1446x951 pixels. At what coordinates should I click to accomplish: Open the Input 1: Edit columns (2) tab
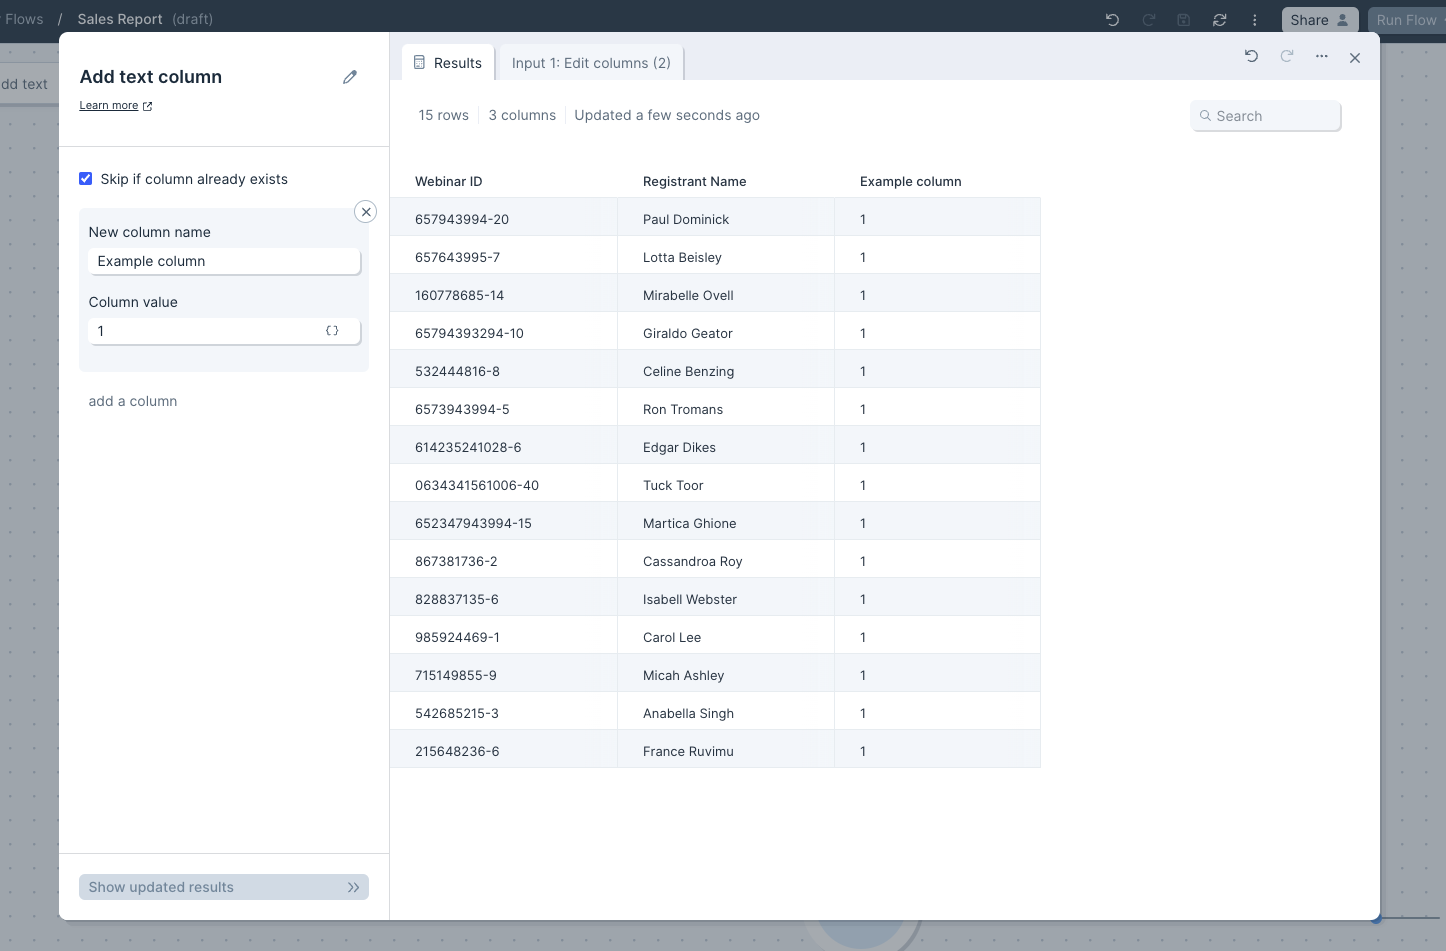click(x=591, y=63)
